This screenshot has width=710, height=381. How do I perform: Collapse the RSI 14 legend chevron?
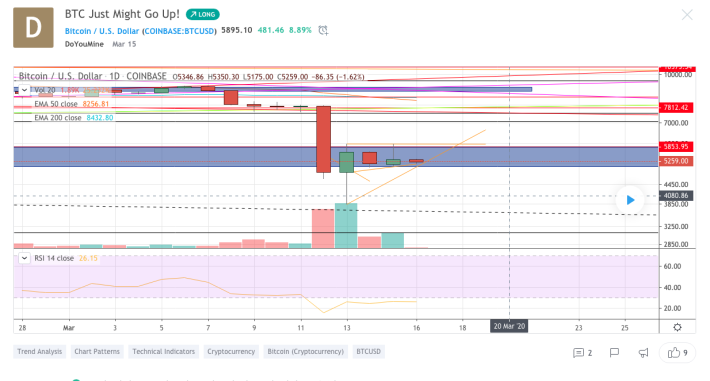pyautogui.click(x=24, y=258)
